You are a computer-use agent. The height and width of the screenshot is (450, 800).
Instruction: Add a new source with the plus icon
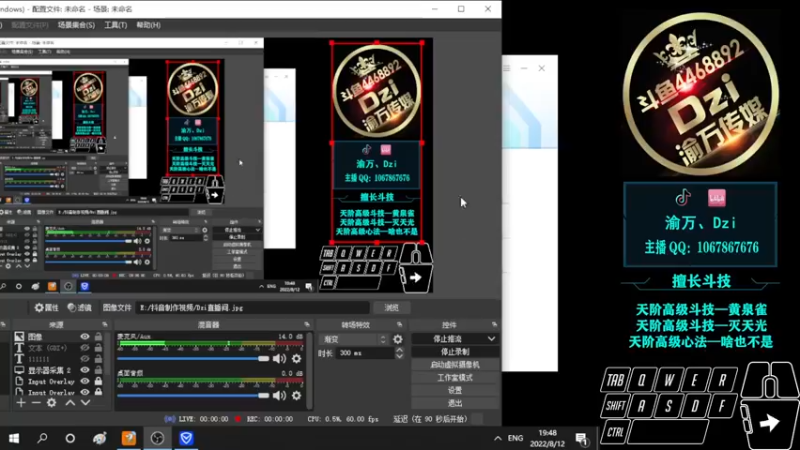[20, 403]
